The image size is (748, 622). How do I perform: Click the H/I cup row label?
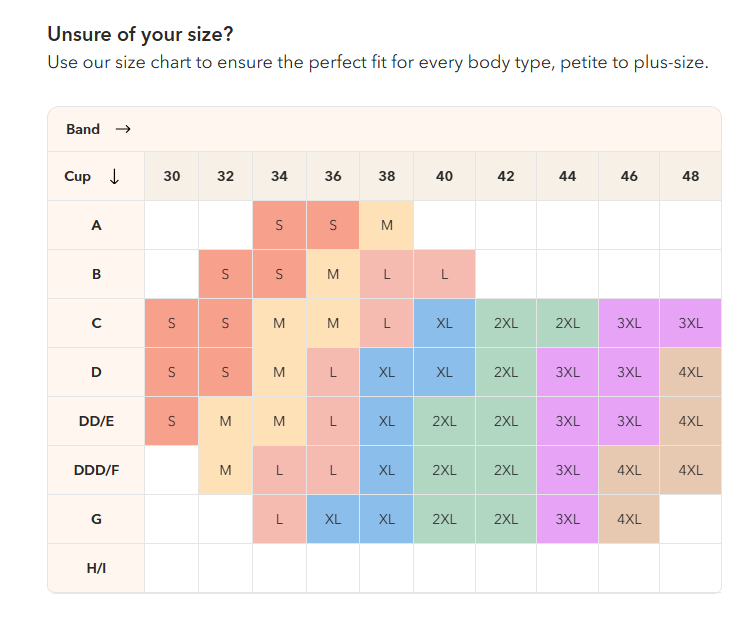click(96, 568)
